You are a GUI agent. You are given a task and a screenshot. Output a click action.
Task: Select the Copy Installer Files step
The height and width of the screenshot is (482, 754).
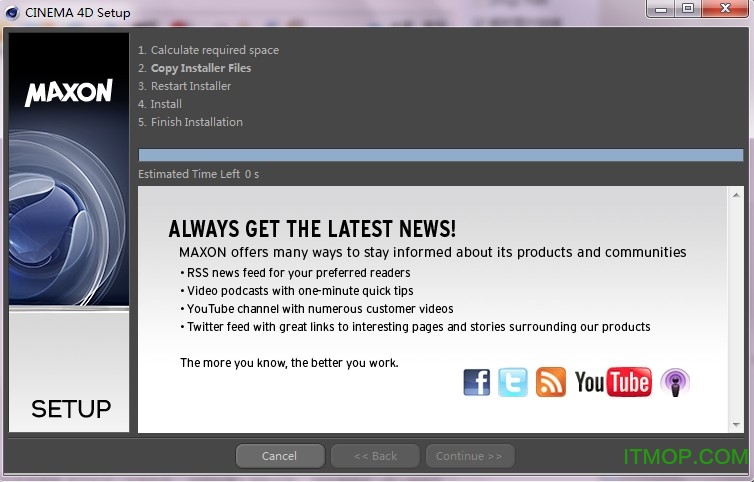200,68
